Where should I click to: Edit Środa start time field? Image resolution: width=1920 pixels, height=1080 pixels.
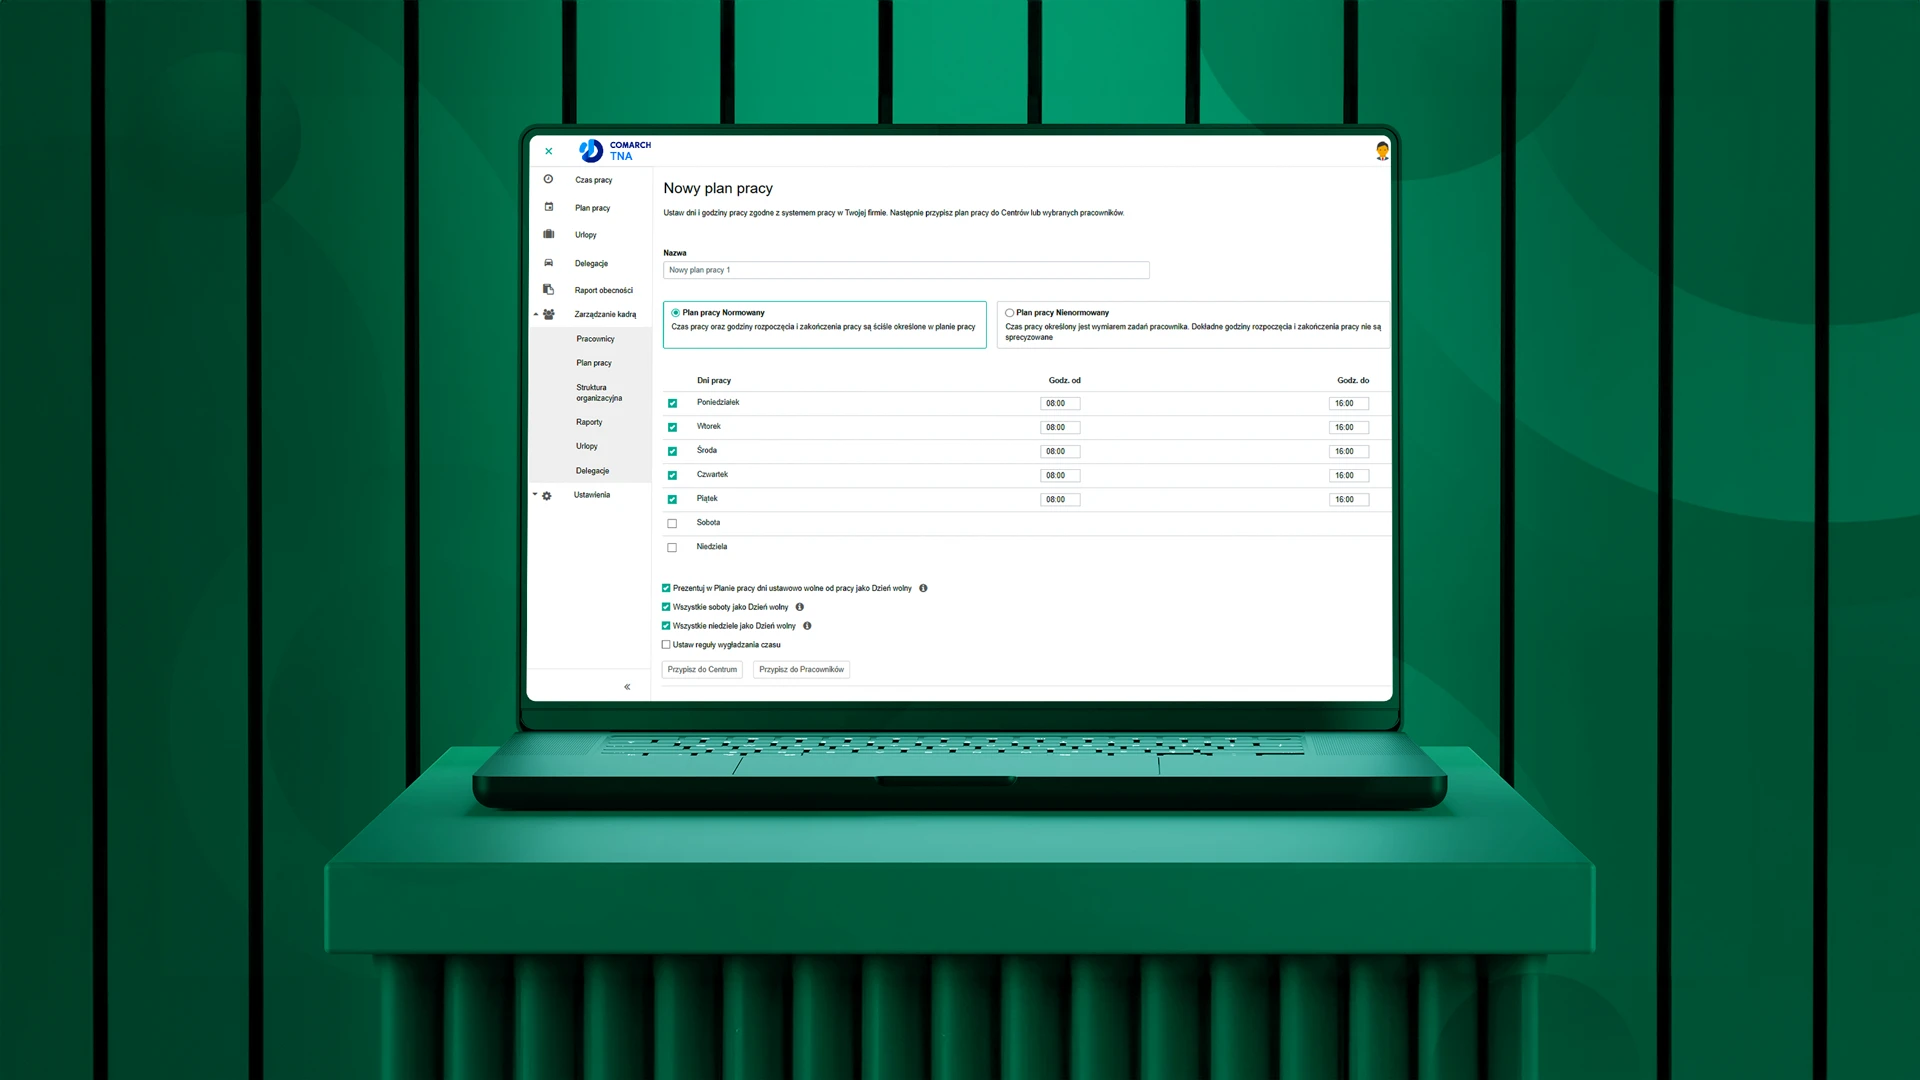pyautogui.click(x=1060, y=452)
